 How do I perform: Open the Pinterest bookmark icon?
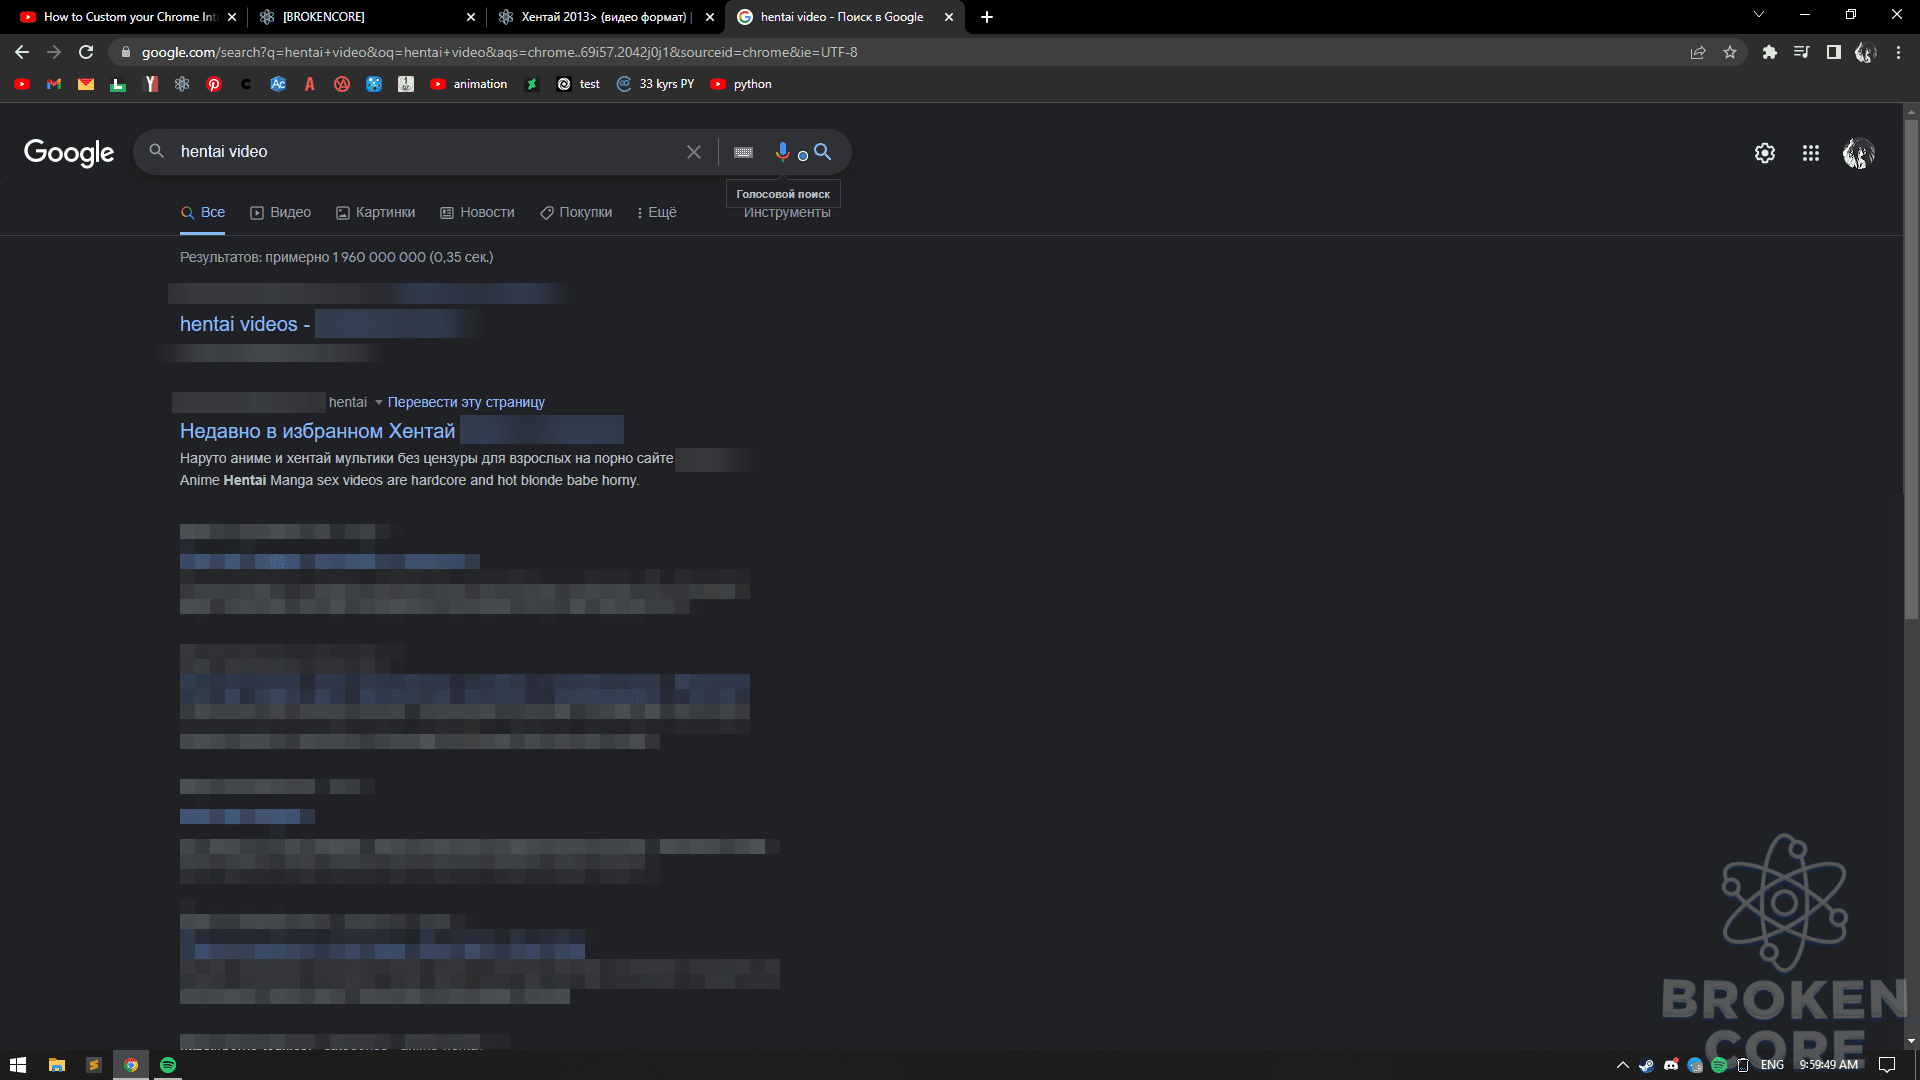[214, 84]
